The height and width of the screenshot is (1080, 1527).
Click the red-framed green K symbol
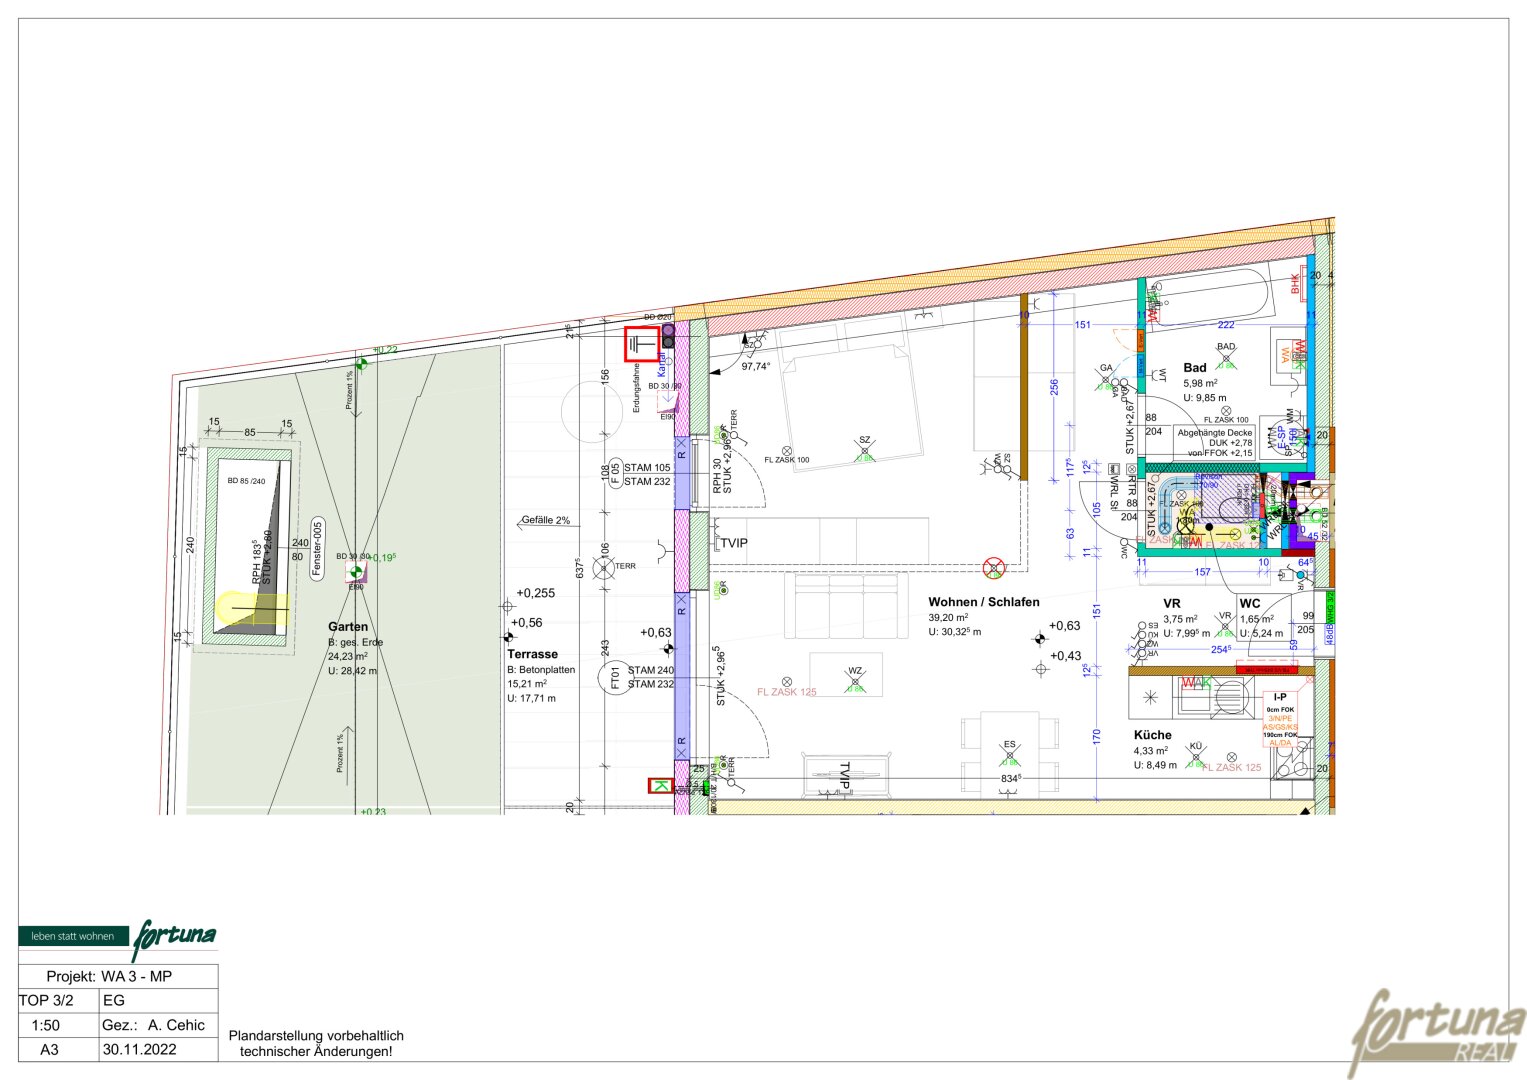(660, 786)
